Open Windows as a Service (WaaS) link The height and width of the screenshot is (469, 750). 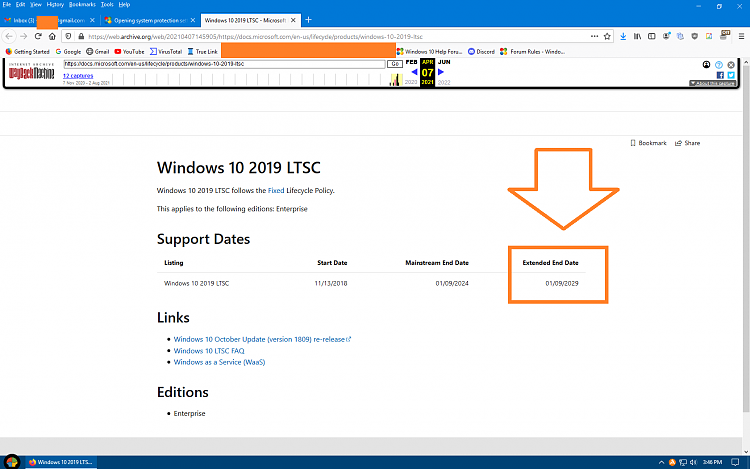pos(219,362)
